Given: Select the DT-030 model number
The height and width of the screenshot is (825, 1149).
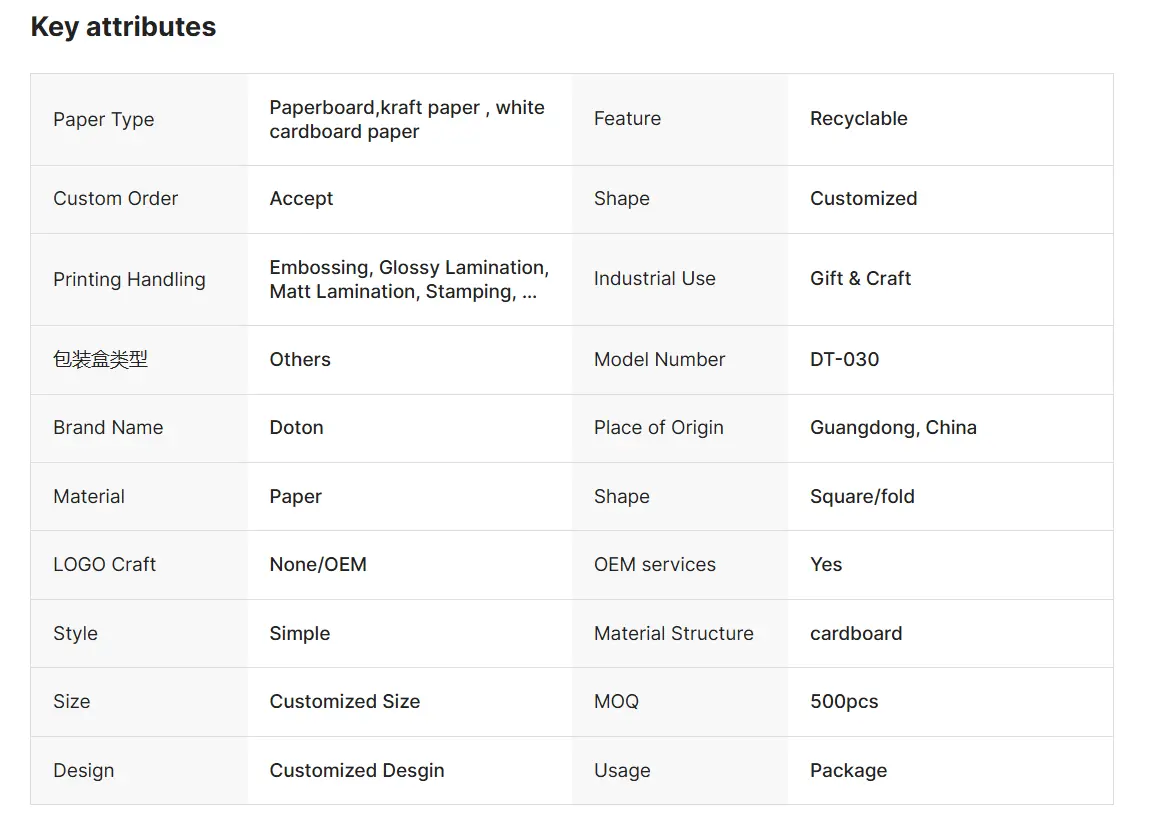Looking at the screenshot, I should tap(844, 359).
